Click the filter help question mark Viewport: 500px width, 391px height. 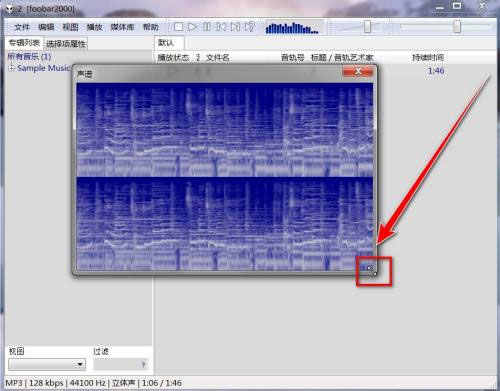(x=143, y=365)
